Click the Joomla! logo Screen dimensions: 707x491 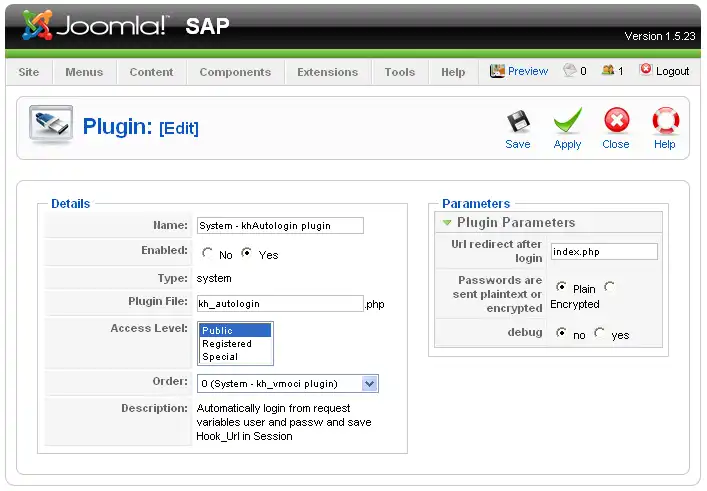click(x=97, y=25)
